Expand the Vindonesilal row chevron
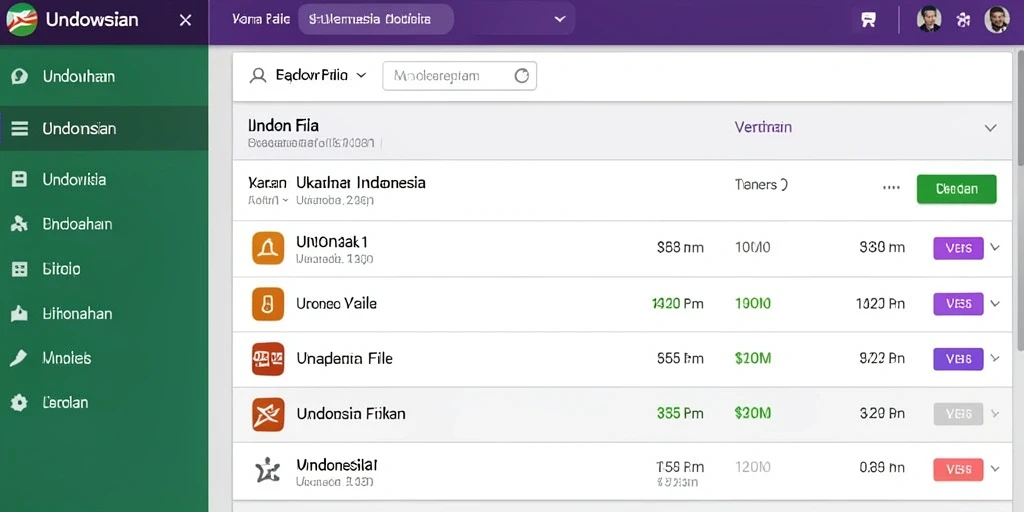Image resolution: width=1024 pixels, height=512 pixels. click(x=995, y=468)
